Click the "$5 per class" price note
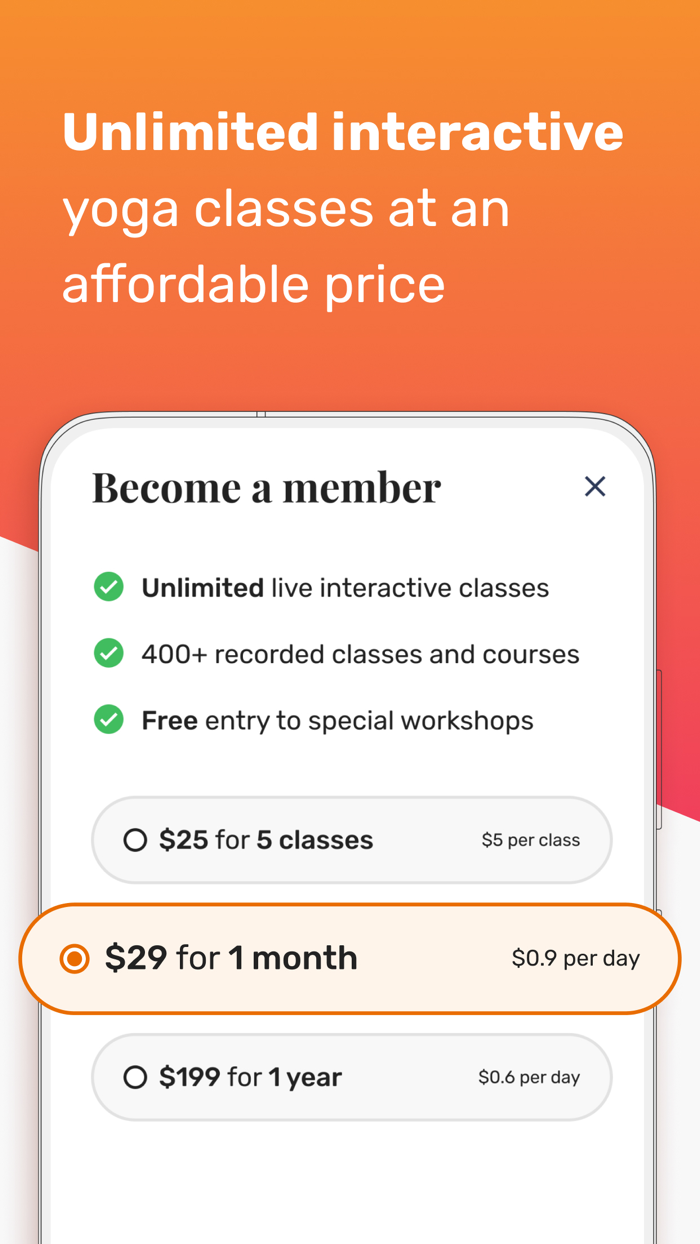 coord(530,840)
